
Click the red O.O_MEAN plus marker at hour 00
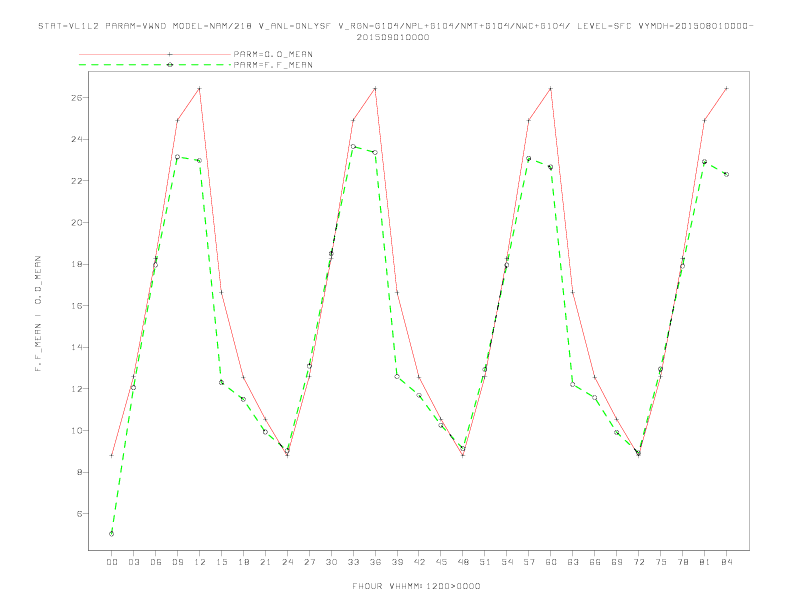tap(112, 455)
